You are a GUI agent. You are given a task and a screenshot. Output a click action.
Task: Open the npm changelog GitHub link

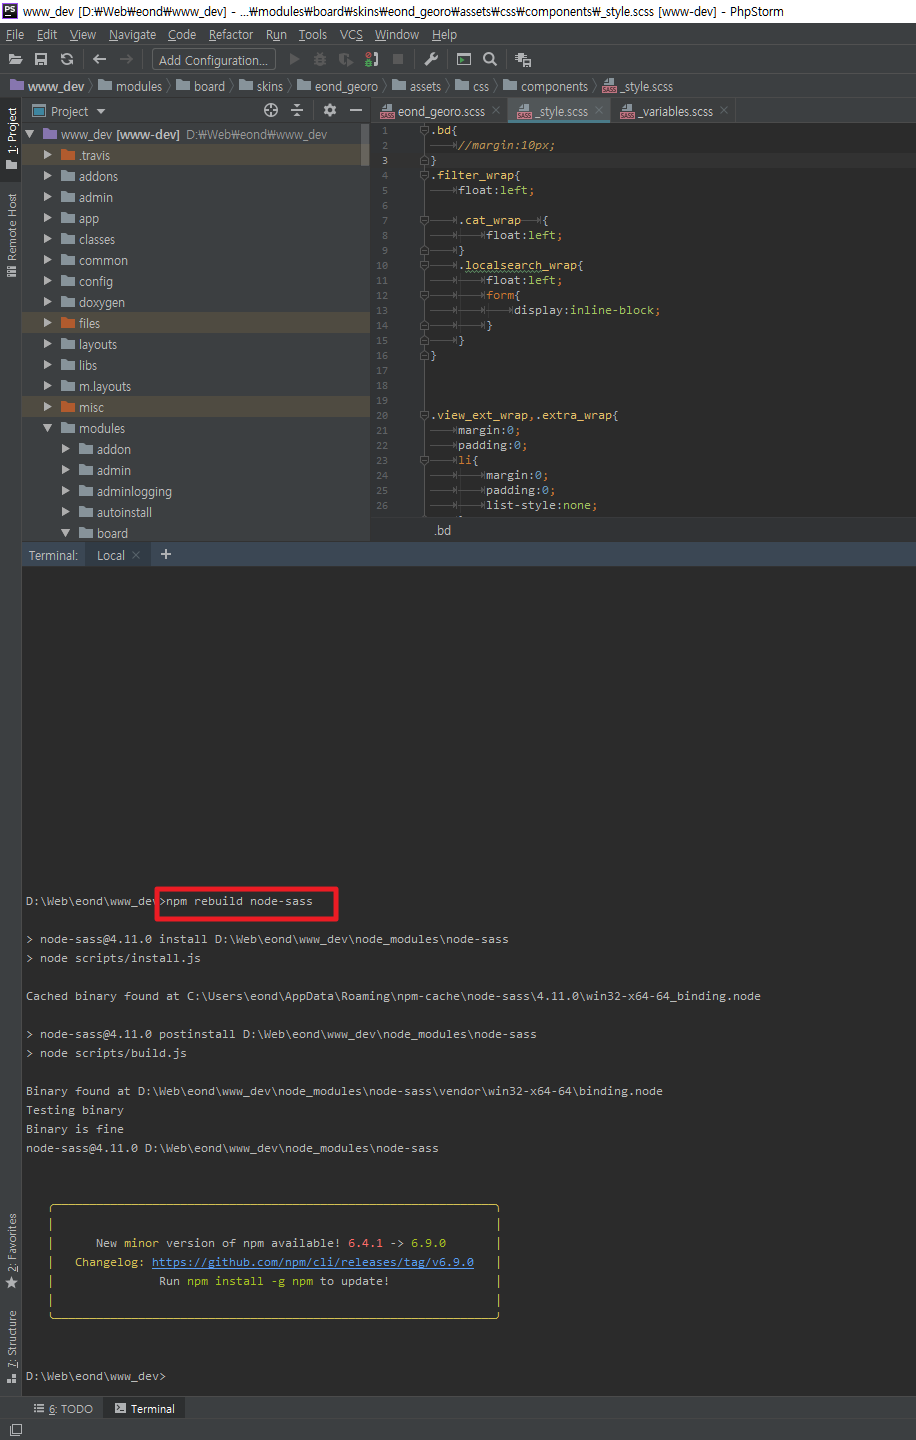coord(313,1262)
